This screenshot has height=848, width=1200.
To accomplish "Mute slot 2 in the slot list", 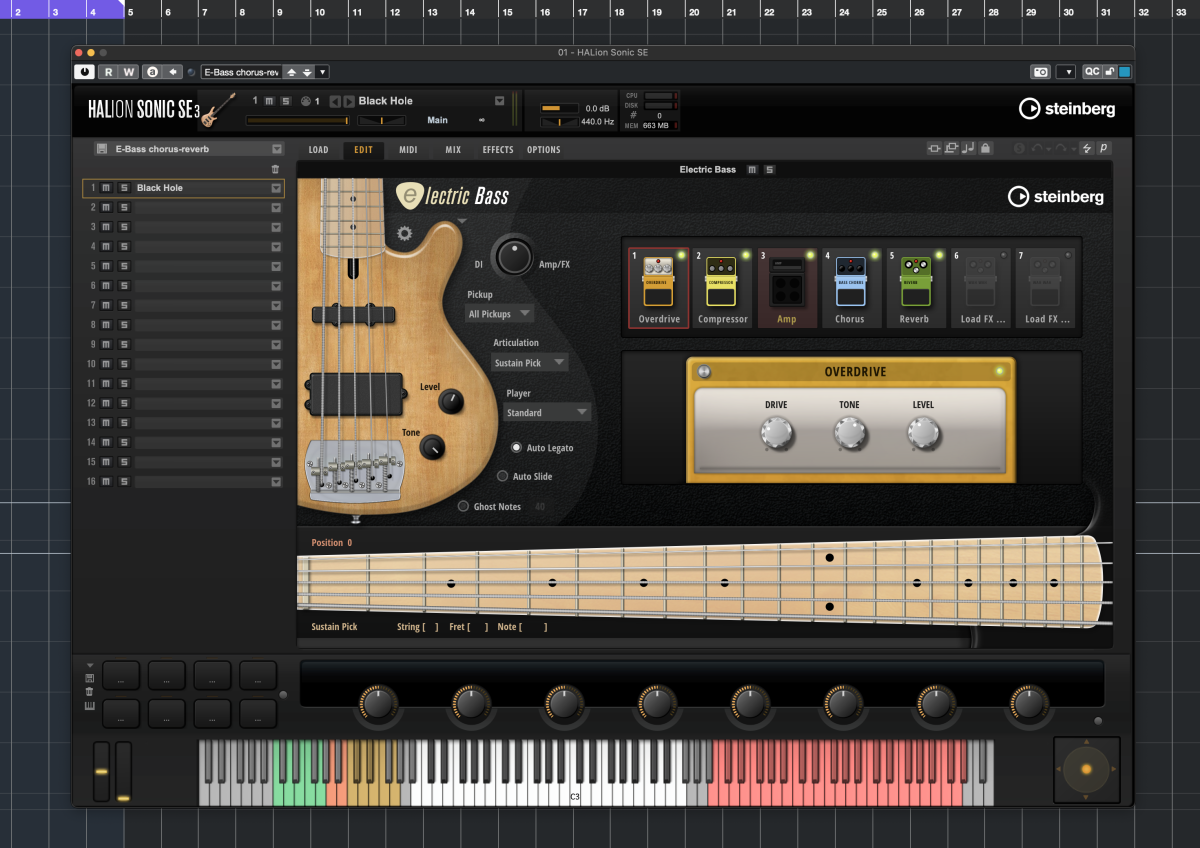I will point(107,208).
